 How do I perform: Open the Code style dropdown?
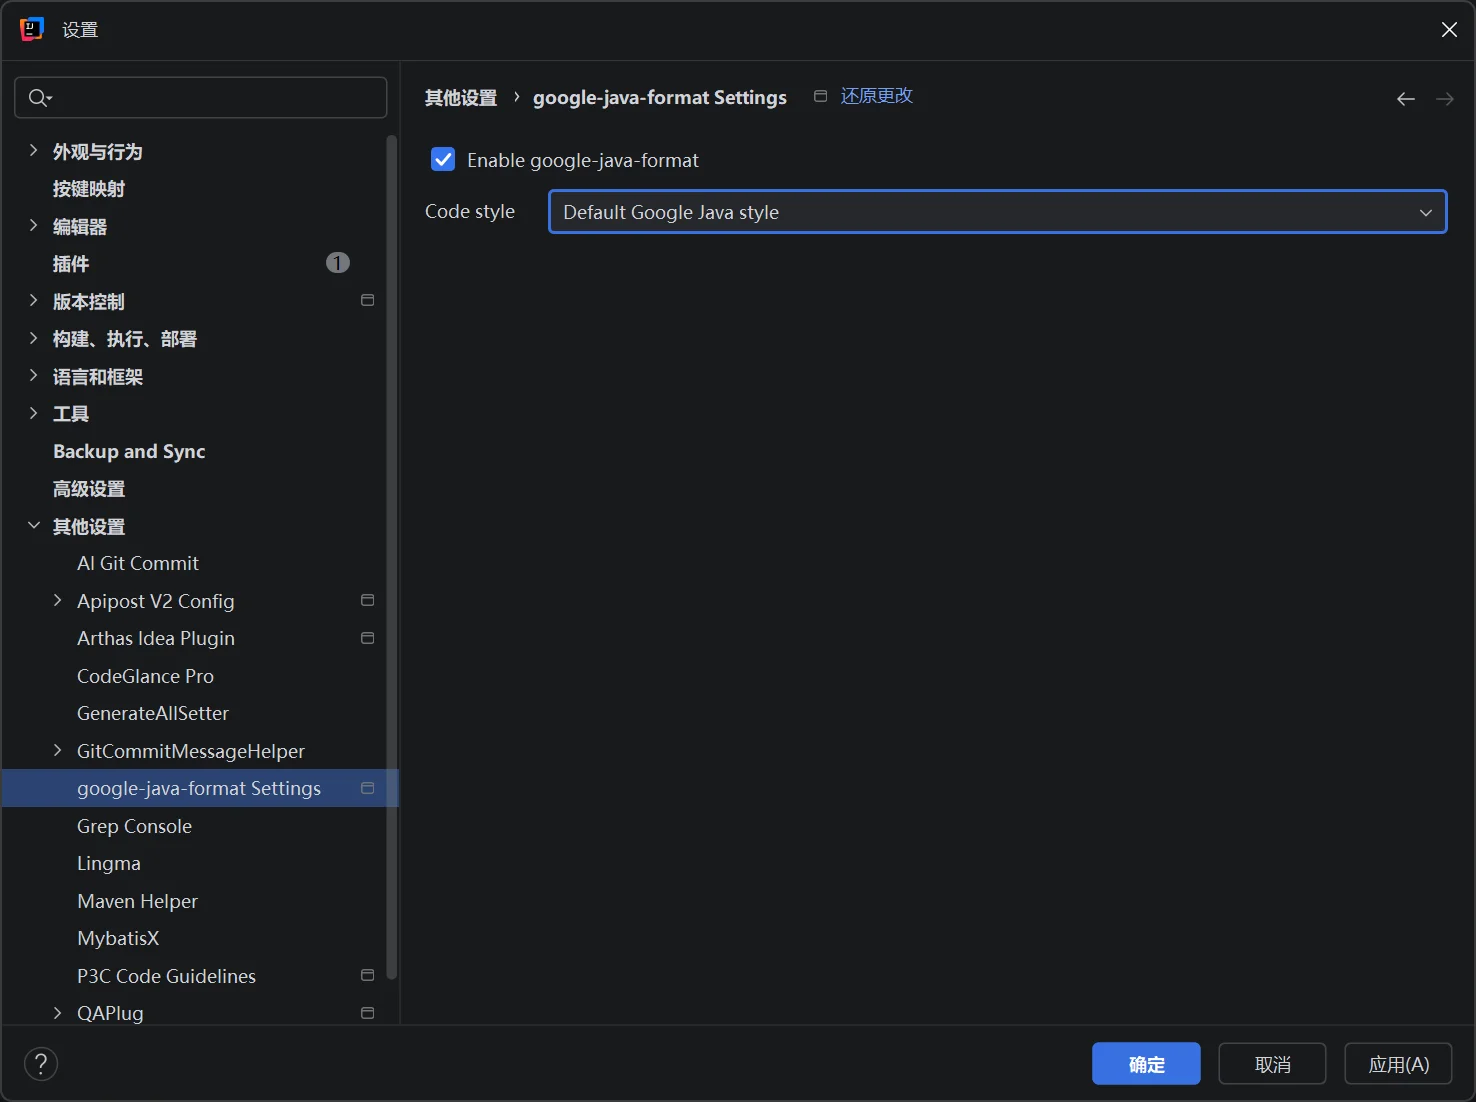point(997,212)
